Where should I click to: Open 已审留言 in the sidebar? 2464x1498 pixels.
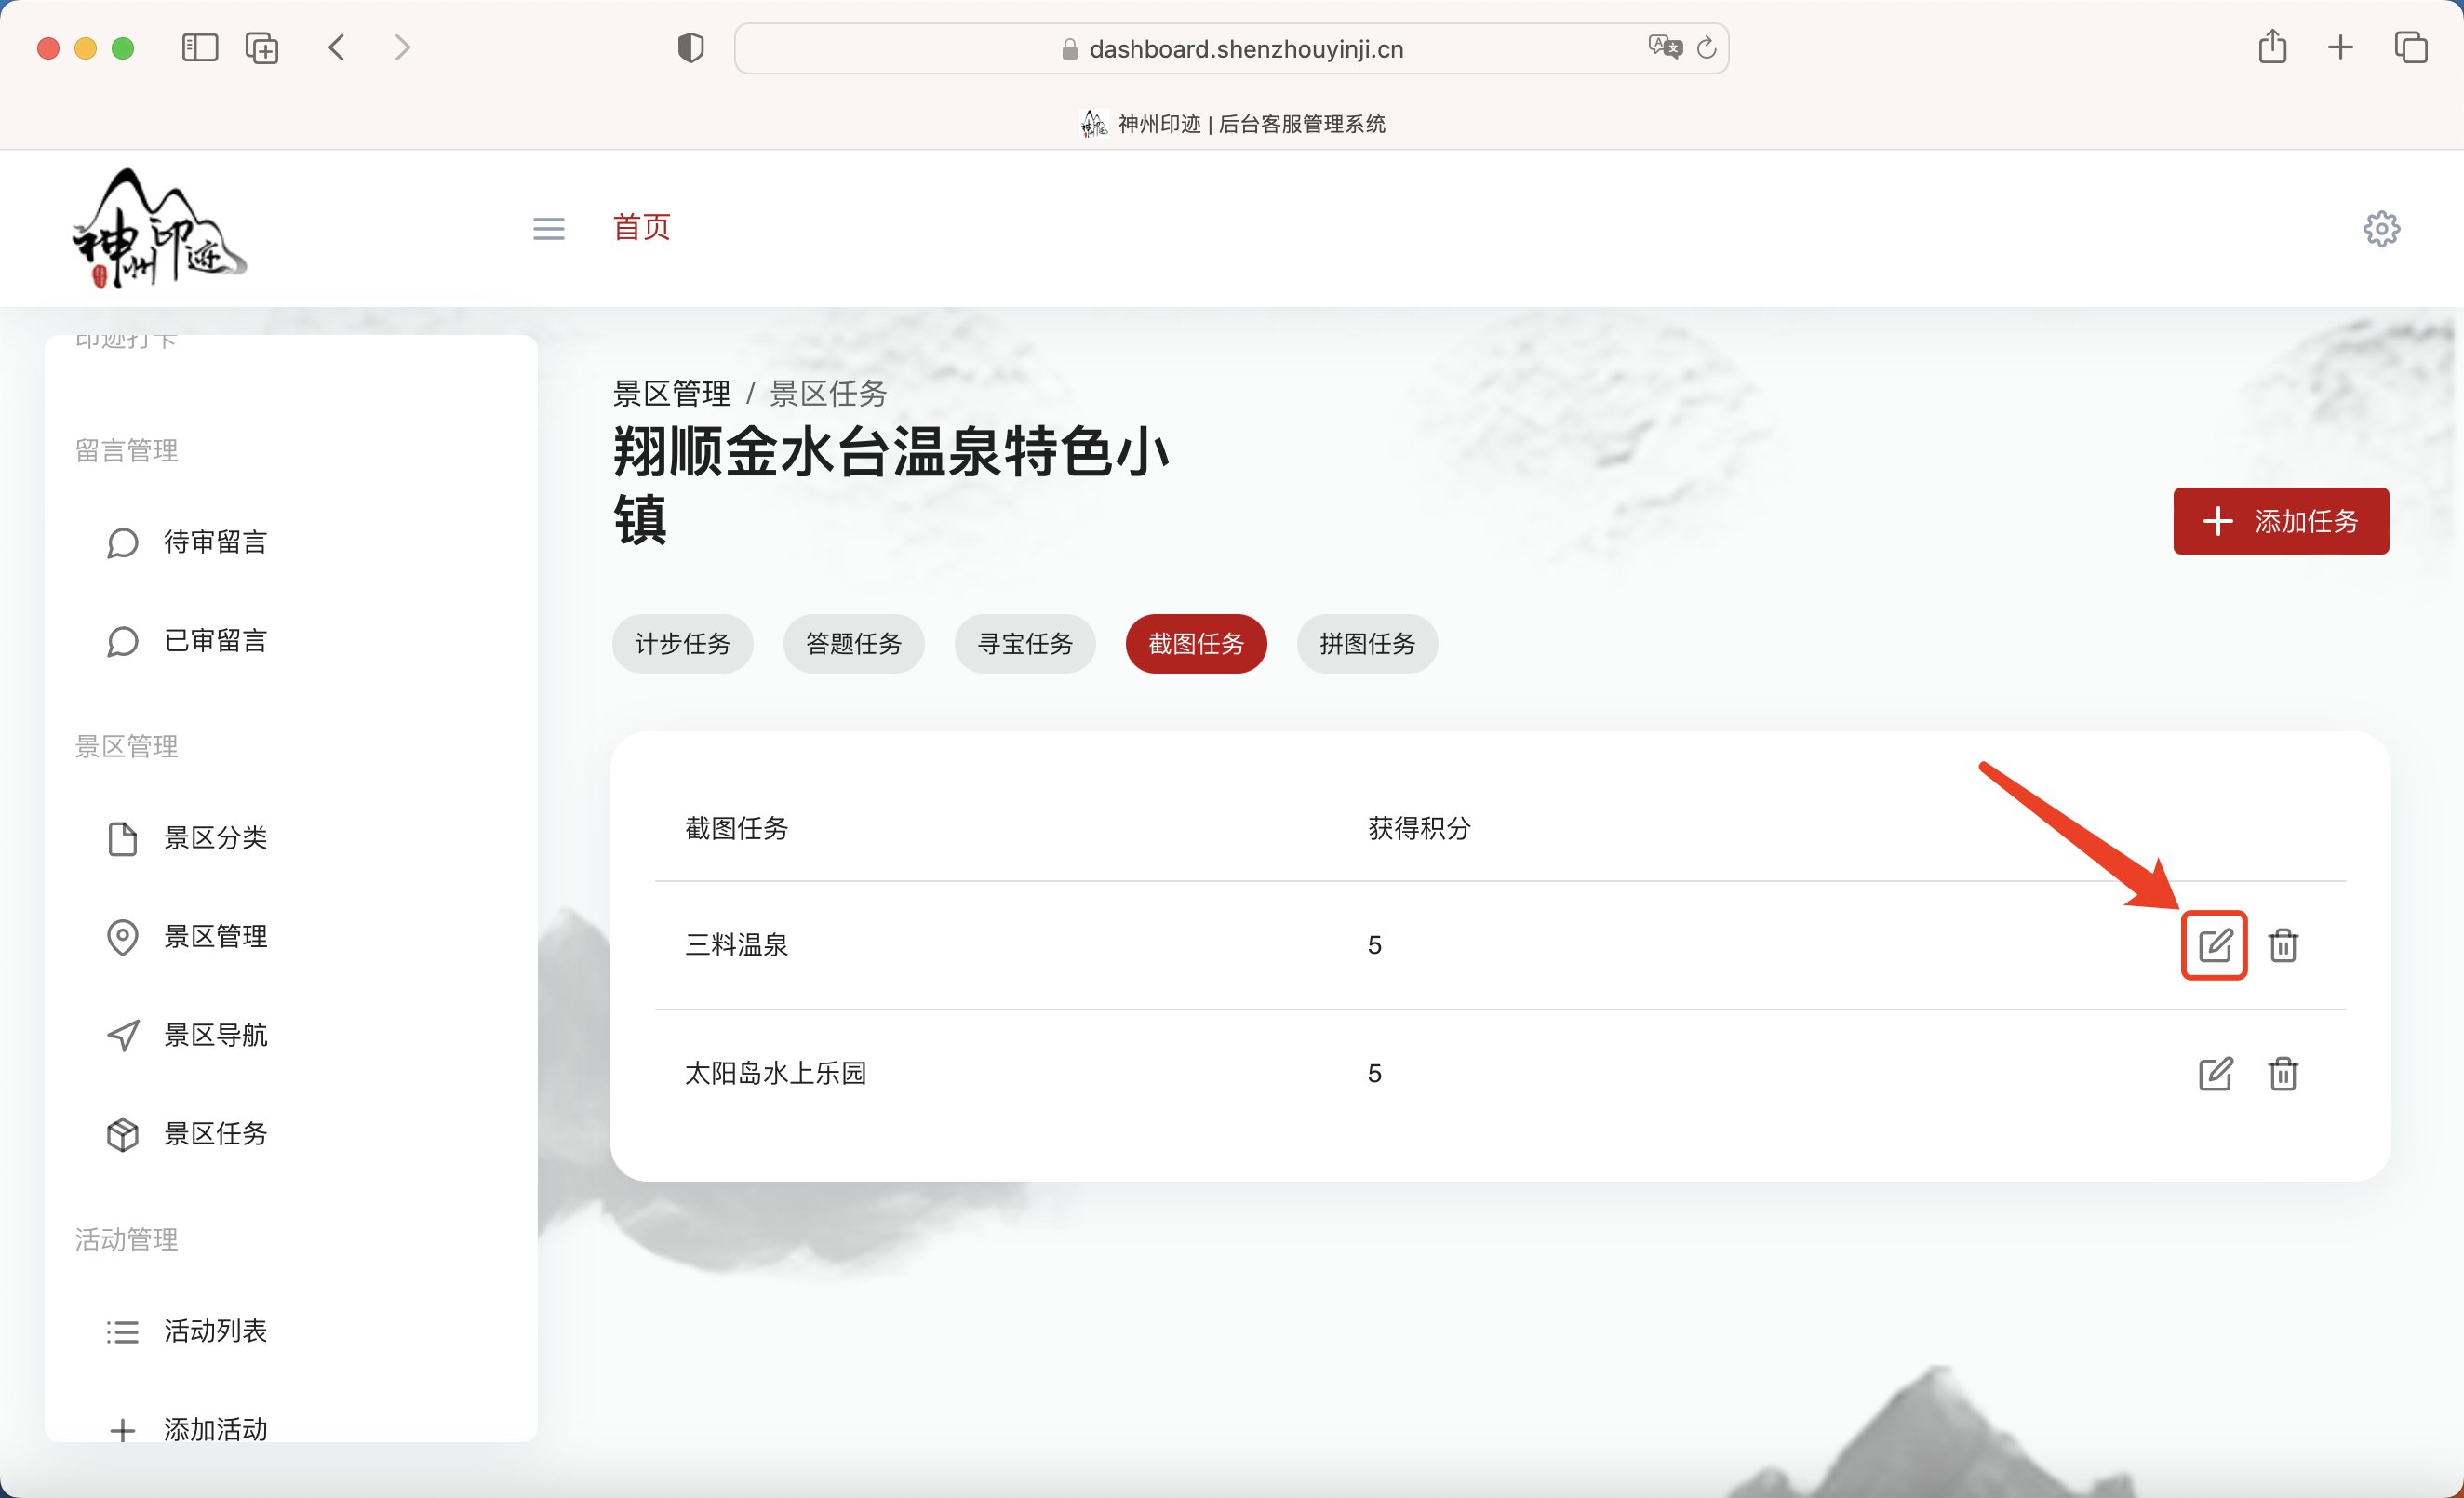point(215,641)
